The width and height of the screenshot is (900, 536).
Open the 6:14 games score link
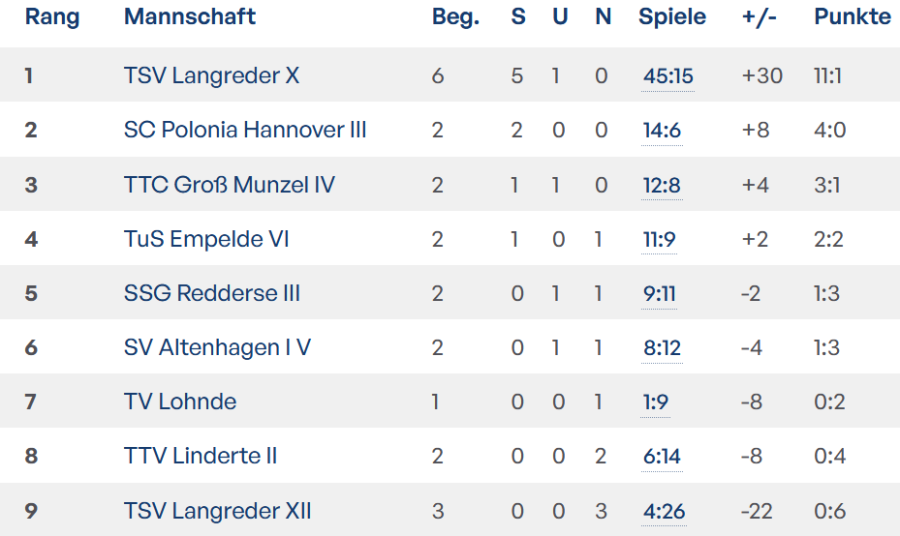point(661,456)
